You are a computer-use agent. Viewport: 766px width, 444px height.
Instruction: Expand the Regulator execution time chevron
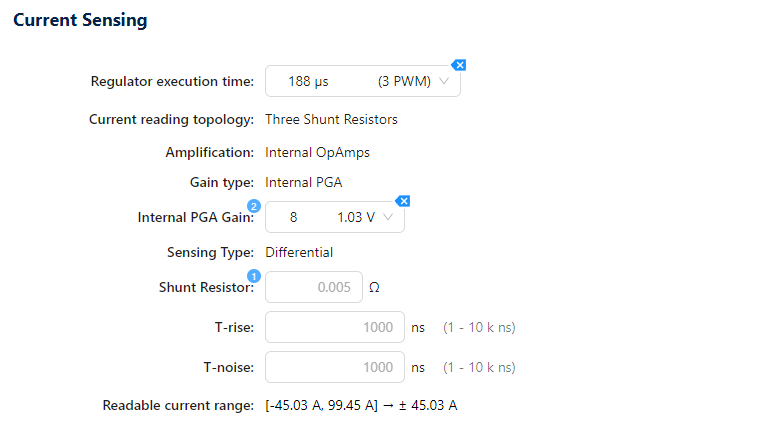point(444,82)
